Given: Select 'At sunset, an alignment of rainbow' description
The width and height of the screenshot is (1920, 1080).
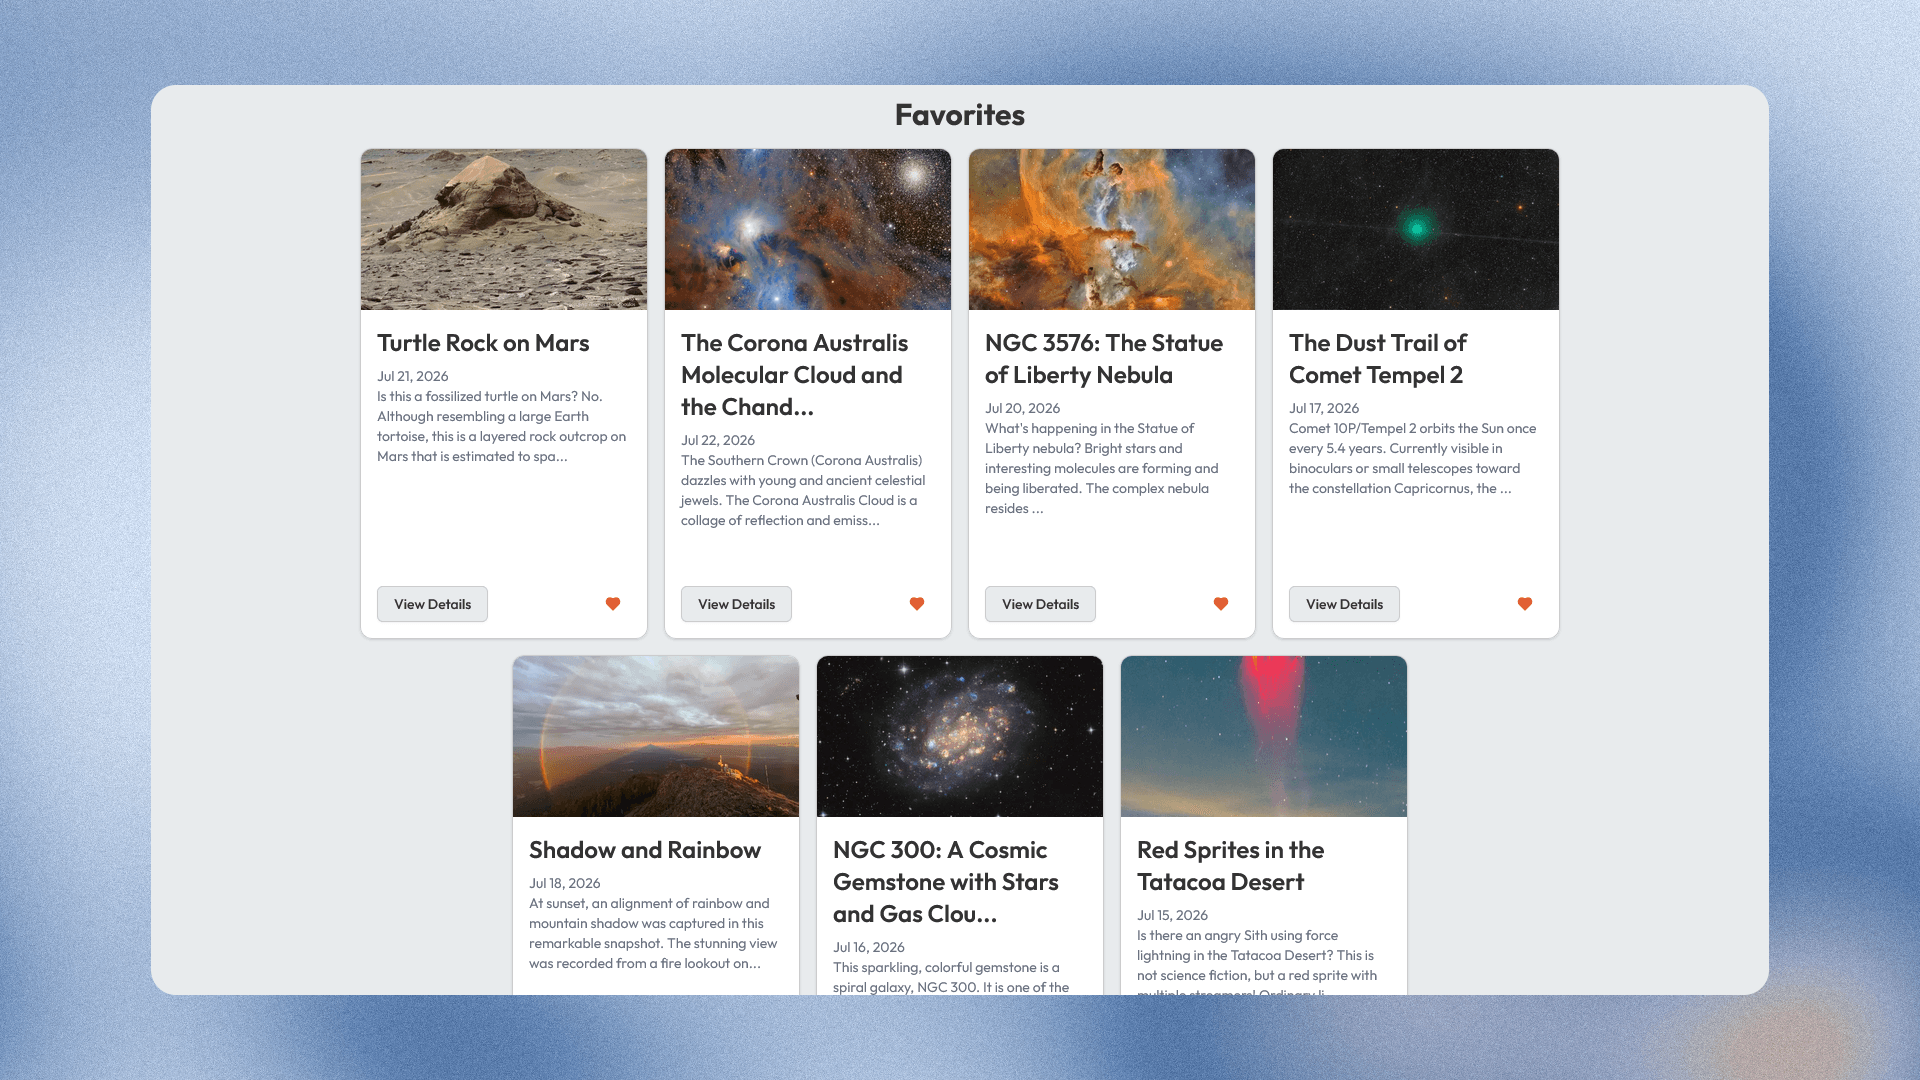Looking at the screenshot, I should click(x=654, y=933).
